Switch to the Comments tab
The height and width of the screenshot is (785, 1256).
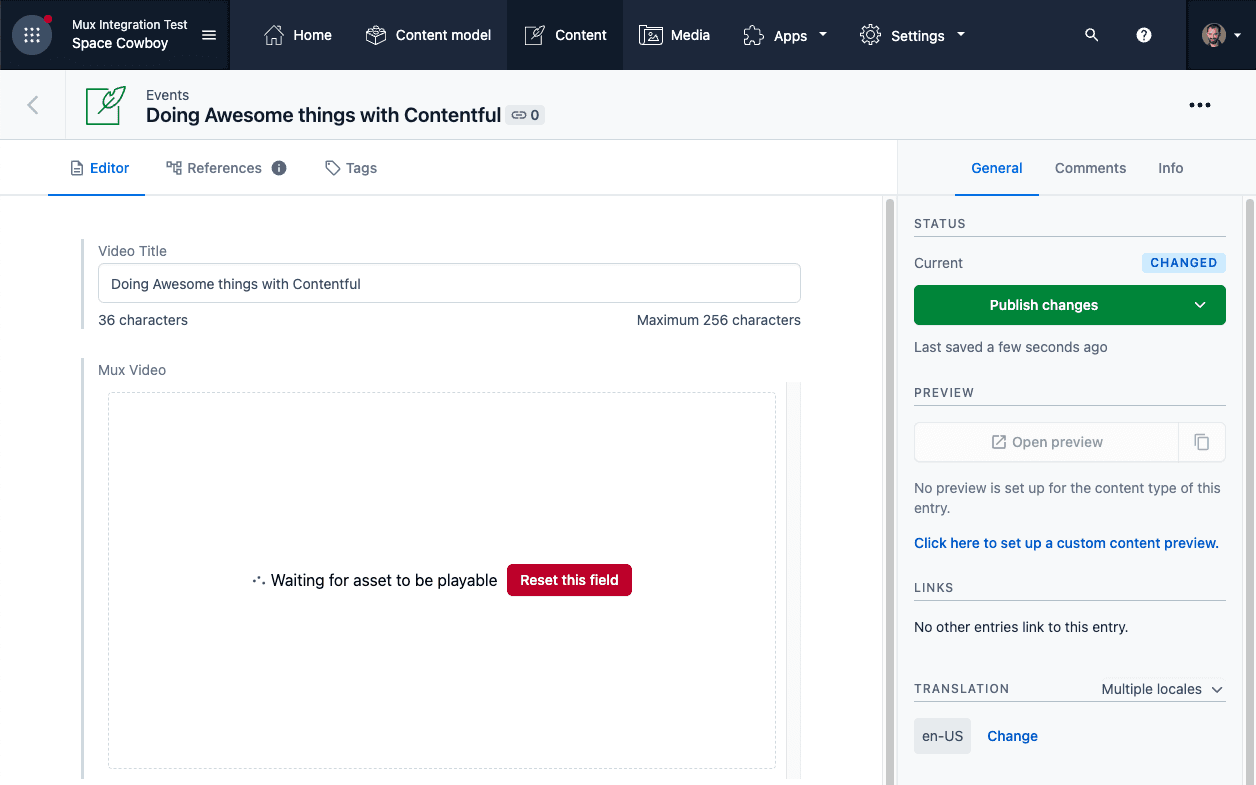[1090, 168]
